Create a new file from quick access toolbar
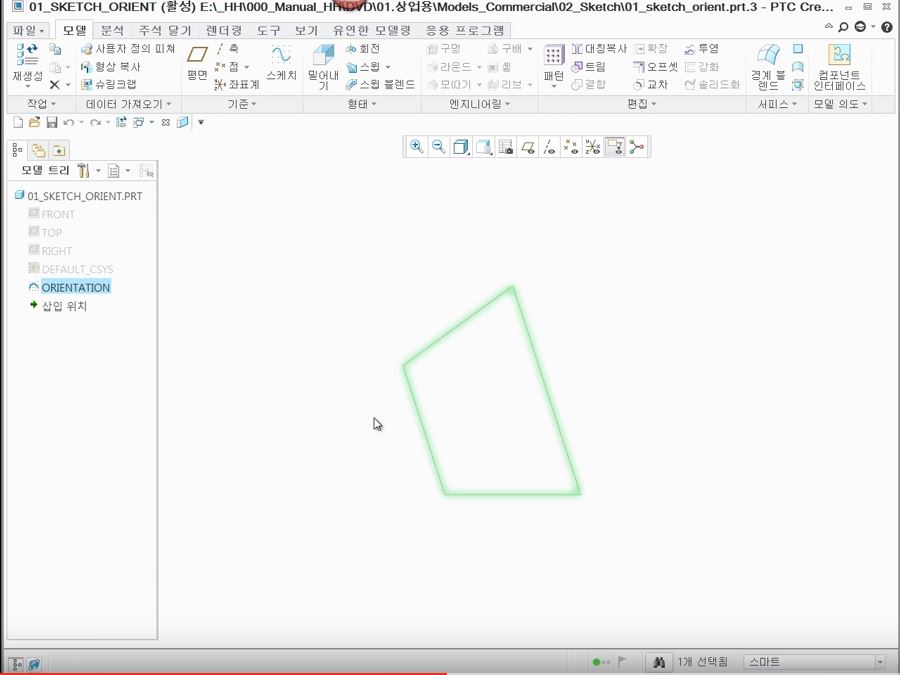The height and width of the screenshot is (675, 900). click(x=18, y=122)
